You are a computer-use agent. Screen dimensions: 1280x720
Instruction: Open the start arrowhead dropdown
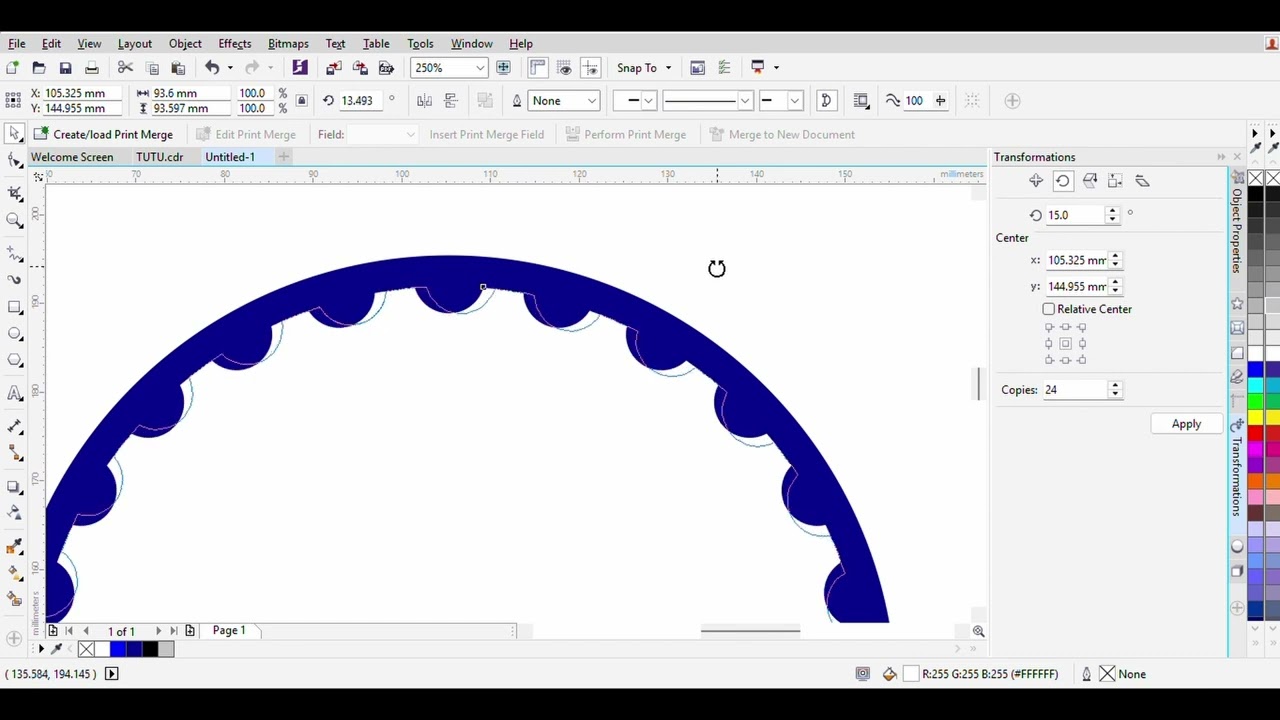pos(648,101)
